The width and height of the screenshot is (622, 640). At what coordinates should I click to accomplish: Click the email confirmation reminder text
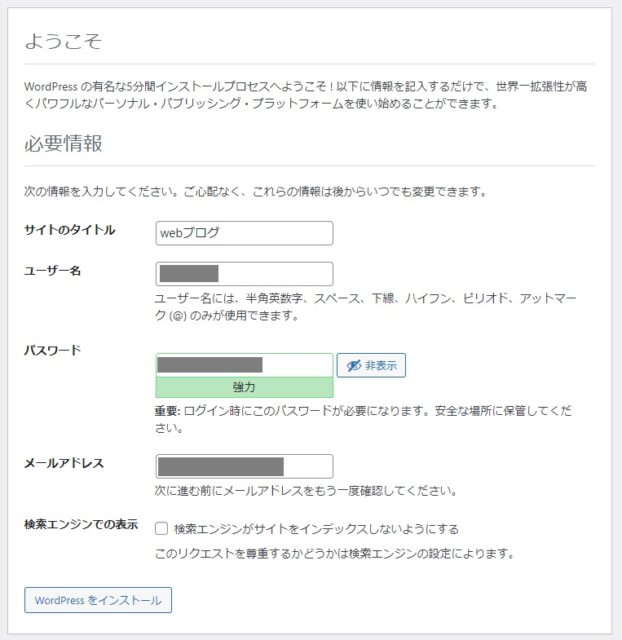(305, 491)
